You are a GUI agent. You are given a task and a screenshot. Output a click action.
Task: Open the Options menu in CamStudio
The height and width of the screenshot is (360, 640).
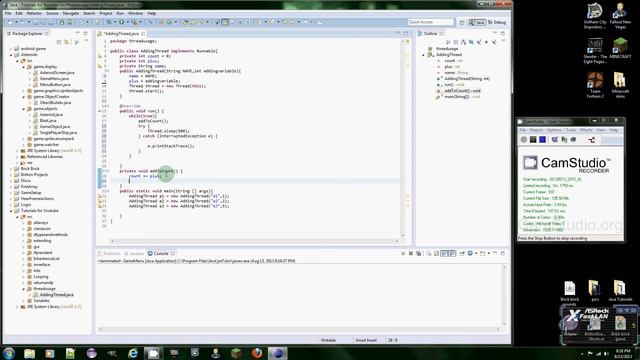coord(554,130)
